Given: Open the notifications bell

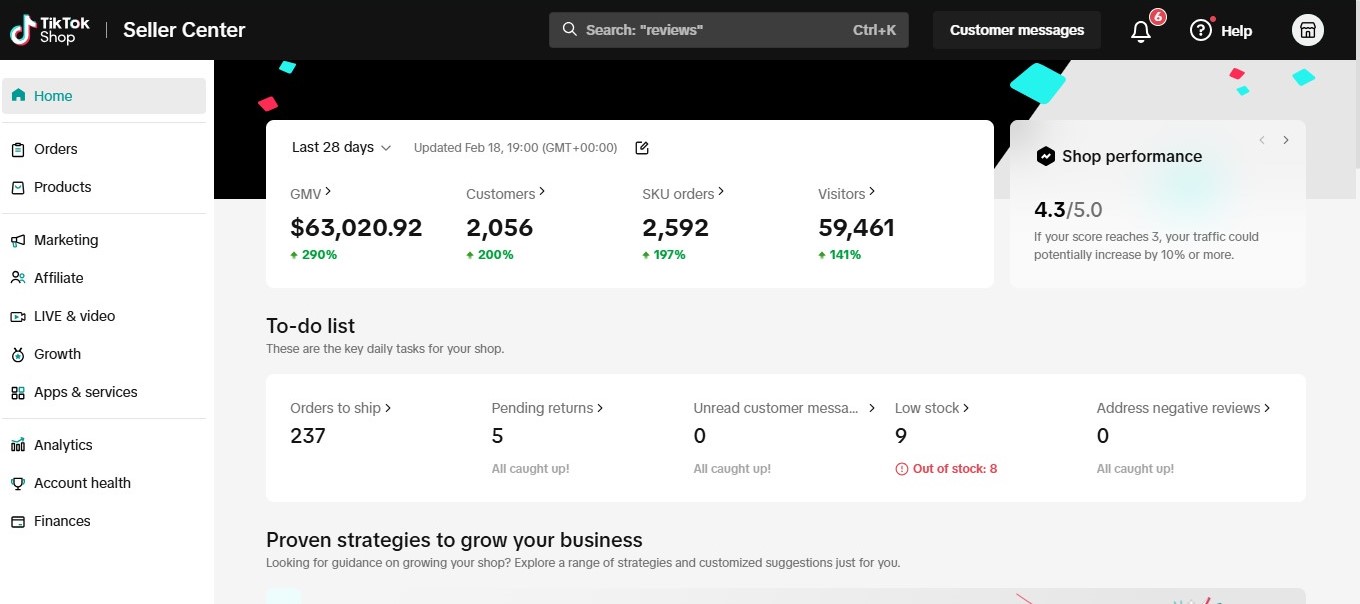Looking at the screenshot, I should tap(1141, 31).
